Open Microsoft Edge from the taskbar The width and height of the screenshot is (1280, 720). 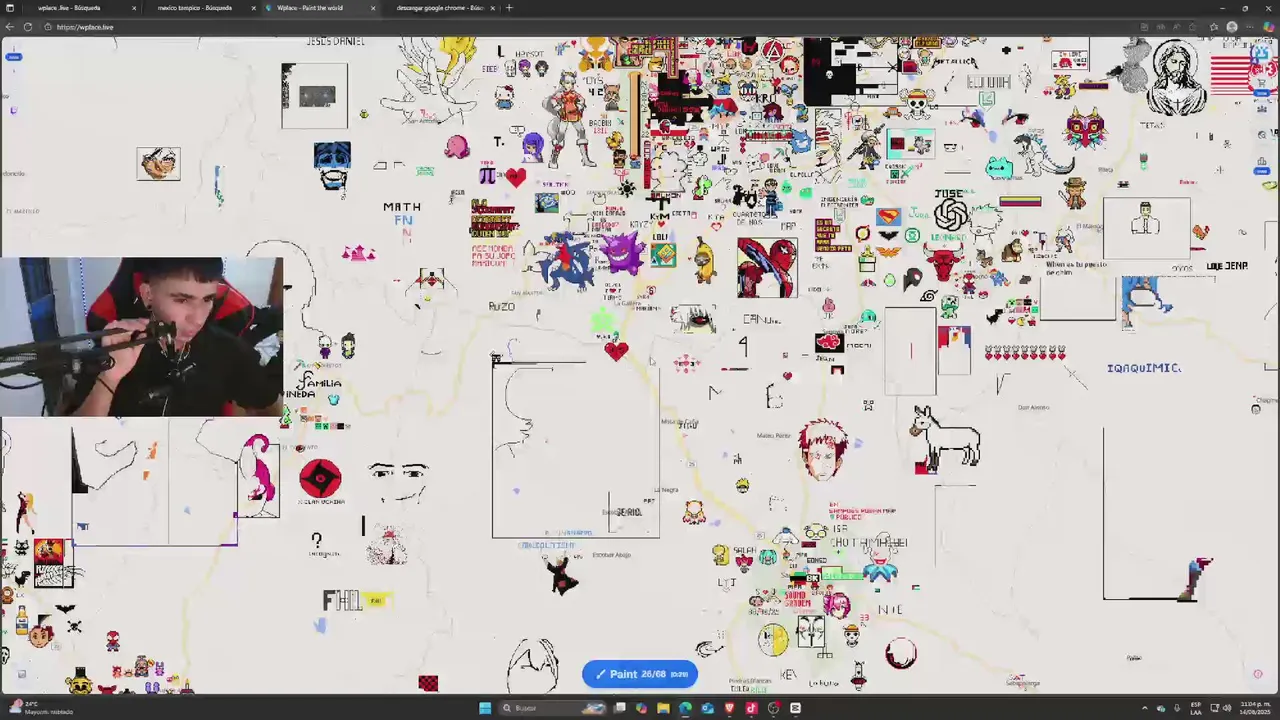(x=685, y=708)
